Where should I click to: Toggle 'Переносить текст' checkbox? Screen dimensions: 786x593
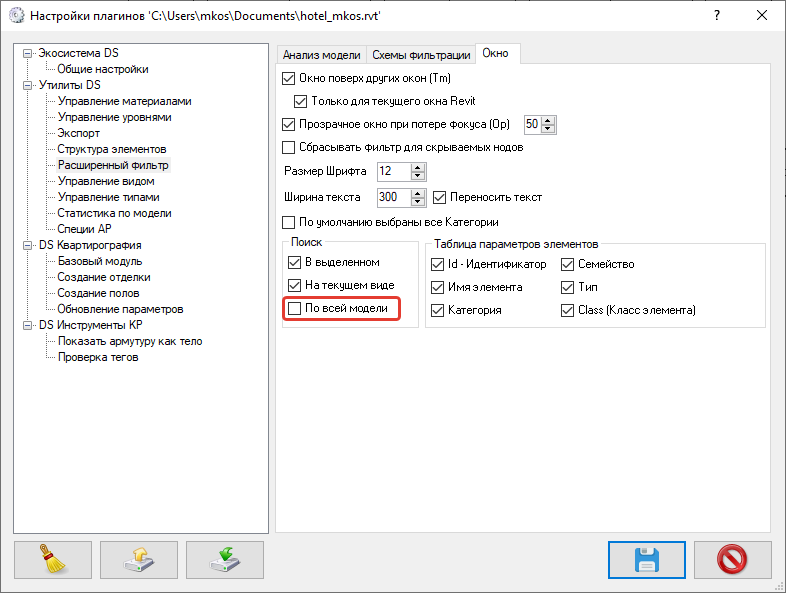pyautogui.click(x=439, y=197)
